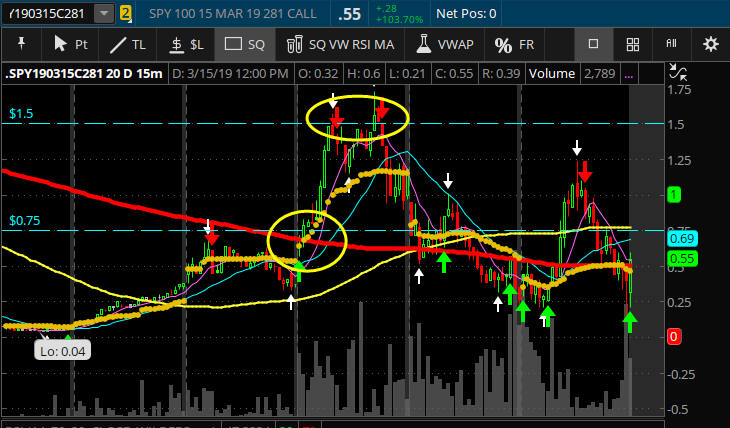Click the SPY 100 15 MAR 19 281 CALL description
730x428 pixels.
pyautogui.click(x=232, y=14)
